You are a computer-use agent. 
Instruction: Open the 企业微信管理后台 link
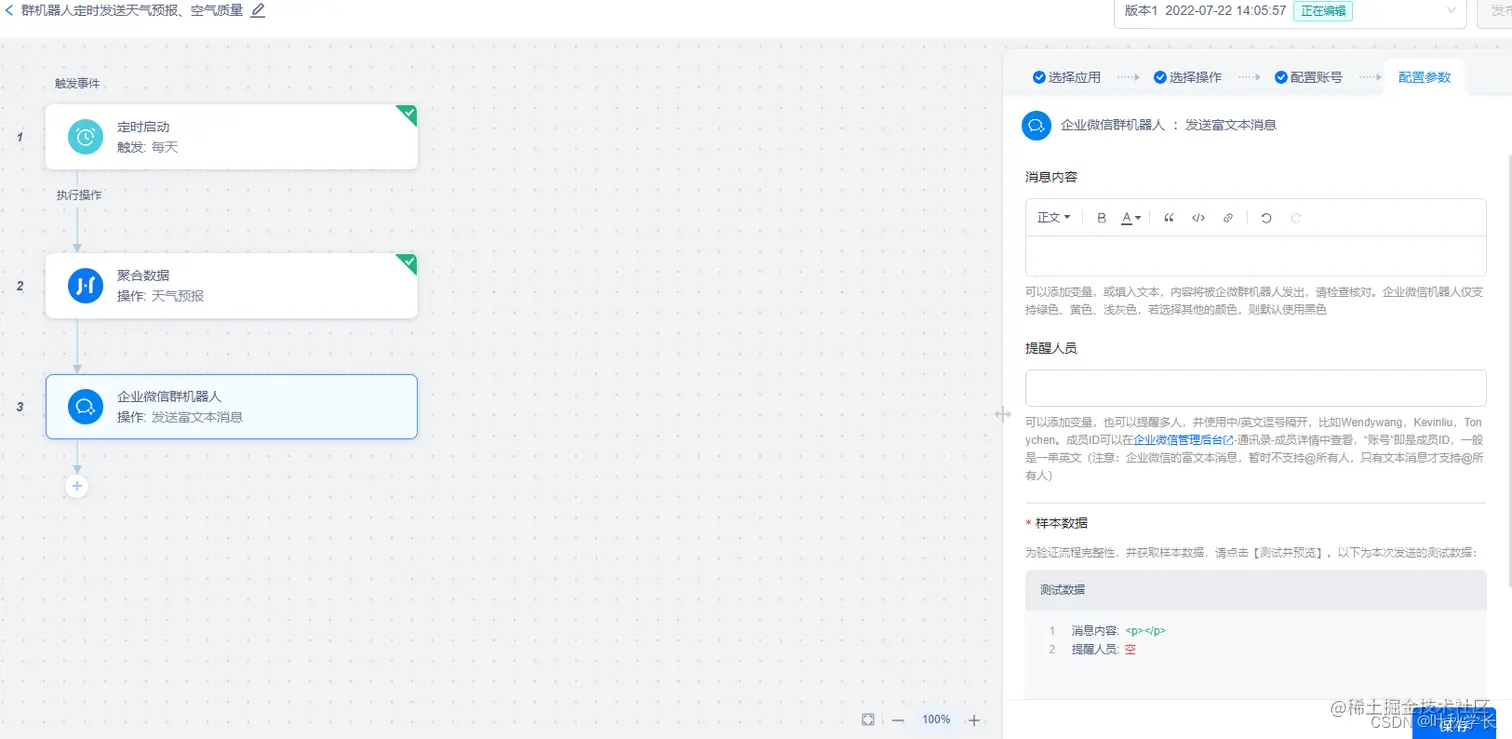click(1183, 440)
